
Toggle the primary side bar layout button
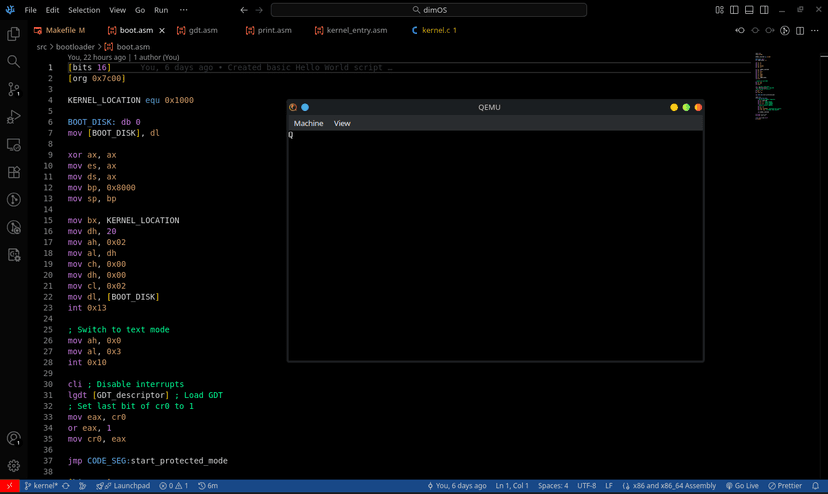734,10
